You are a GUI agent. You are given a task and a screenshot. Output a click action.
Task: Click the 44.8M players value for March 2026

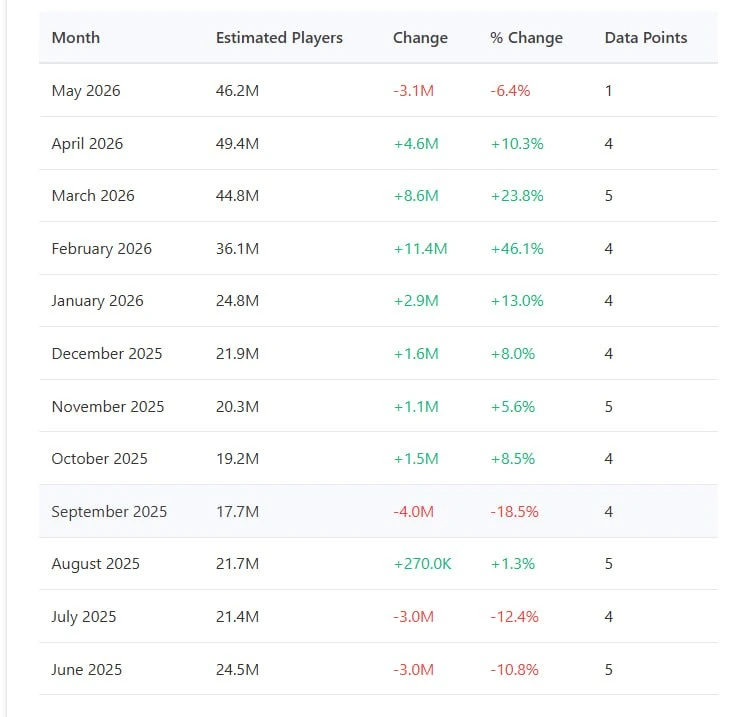click(237, 196)
